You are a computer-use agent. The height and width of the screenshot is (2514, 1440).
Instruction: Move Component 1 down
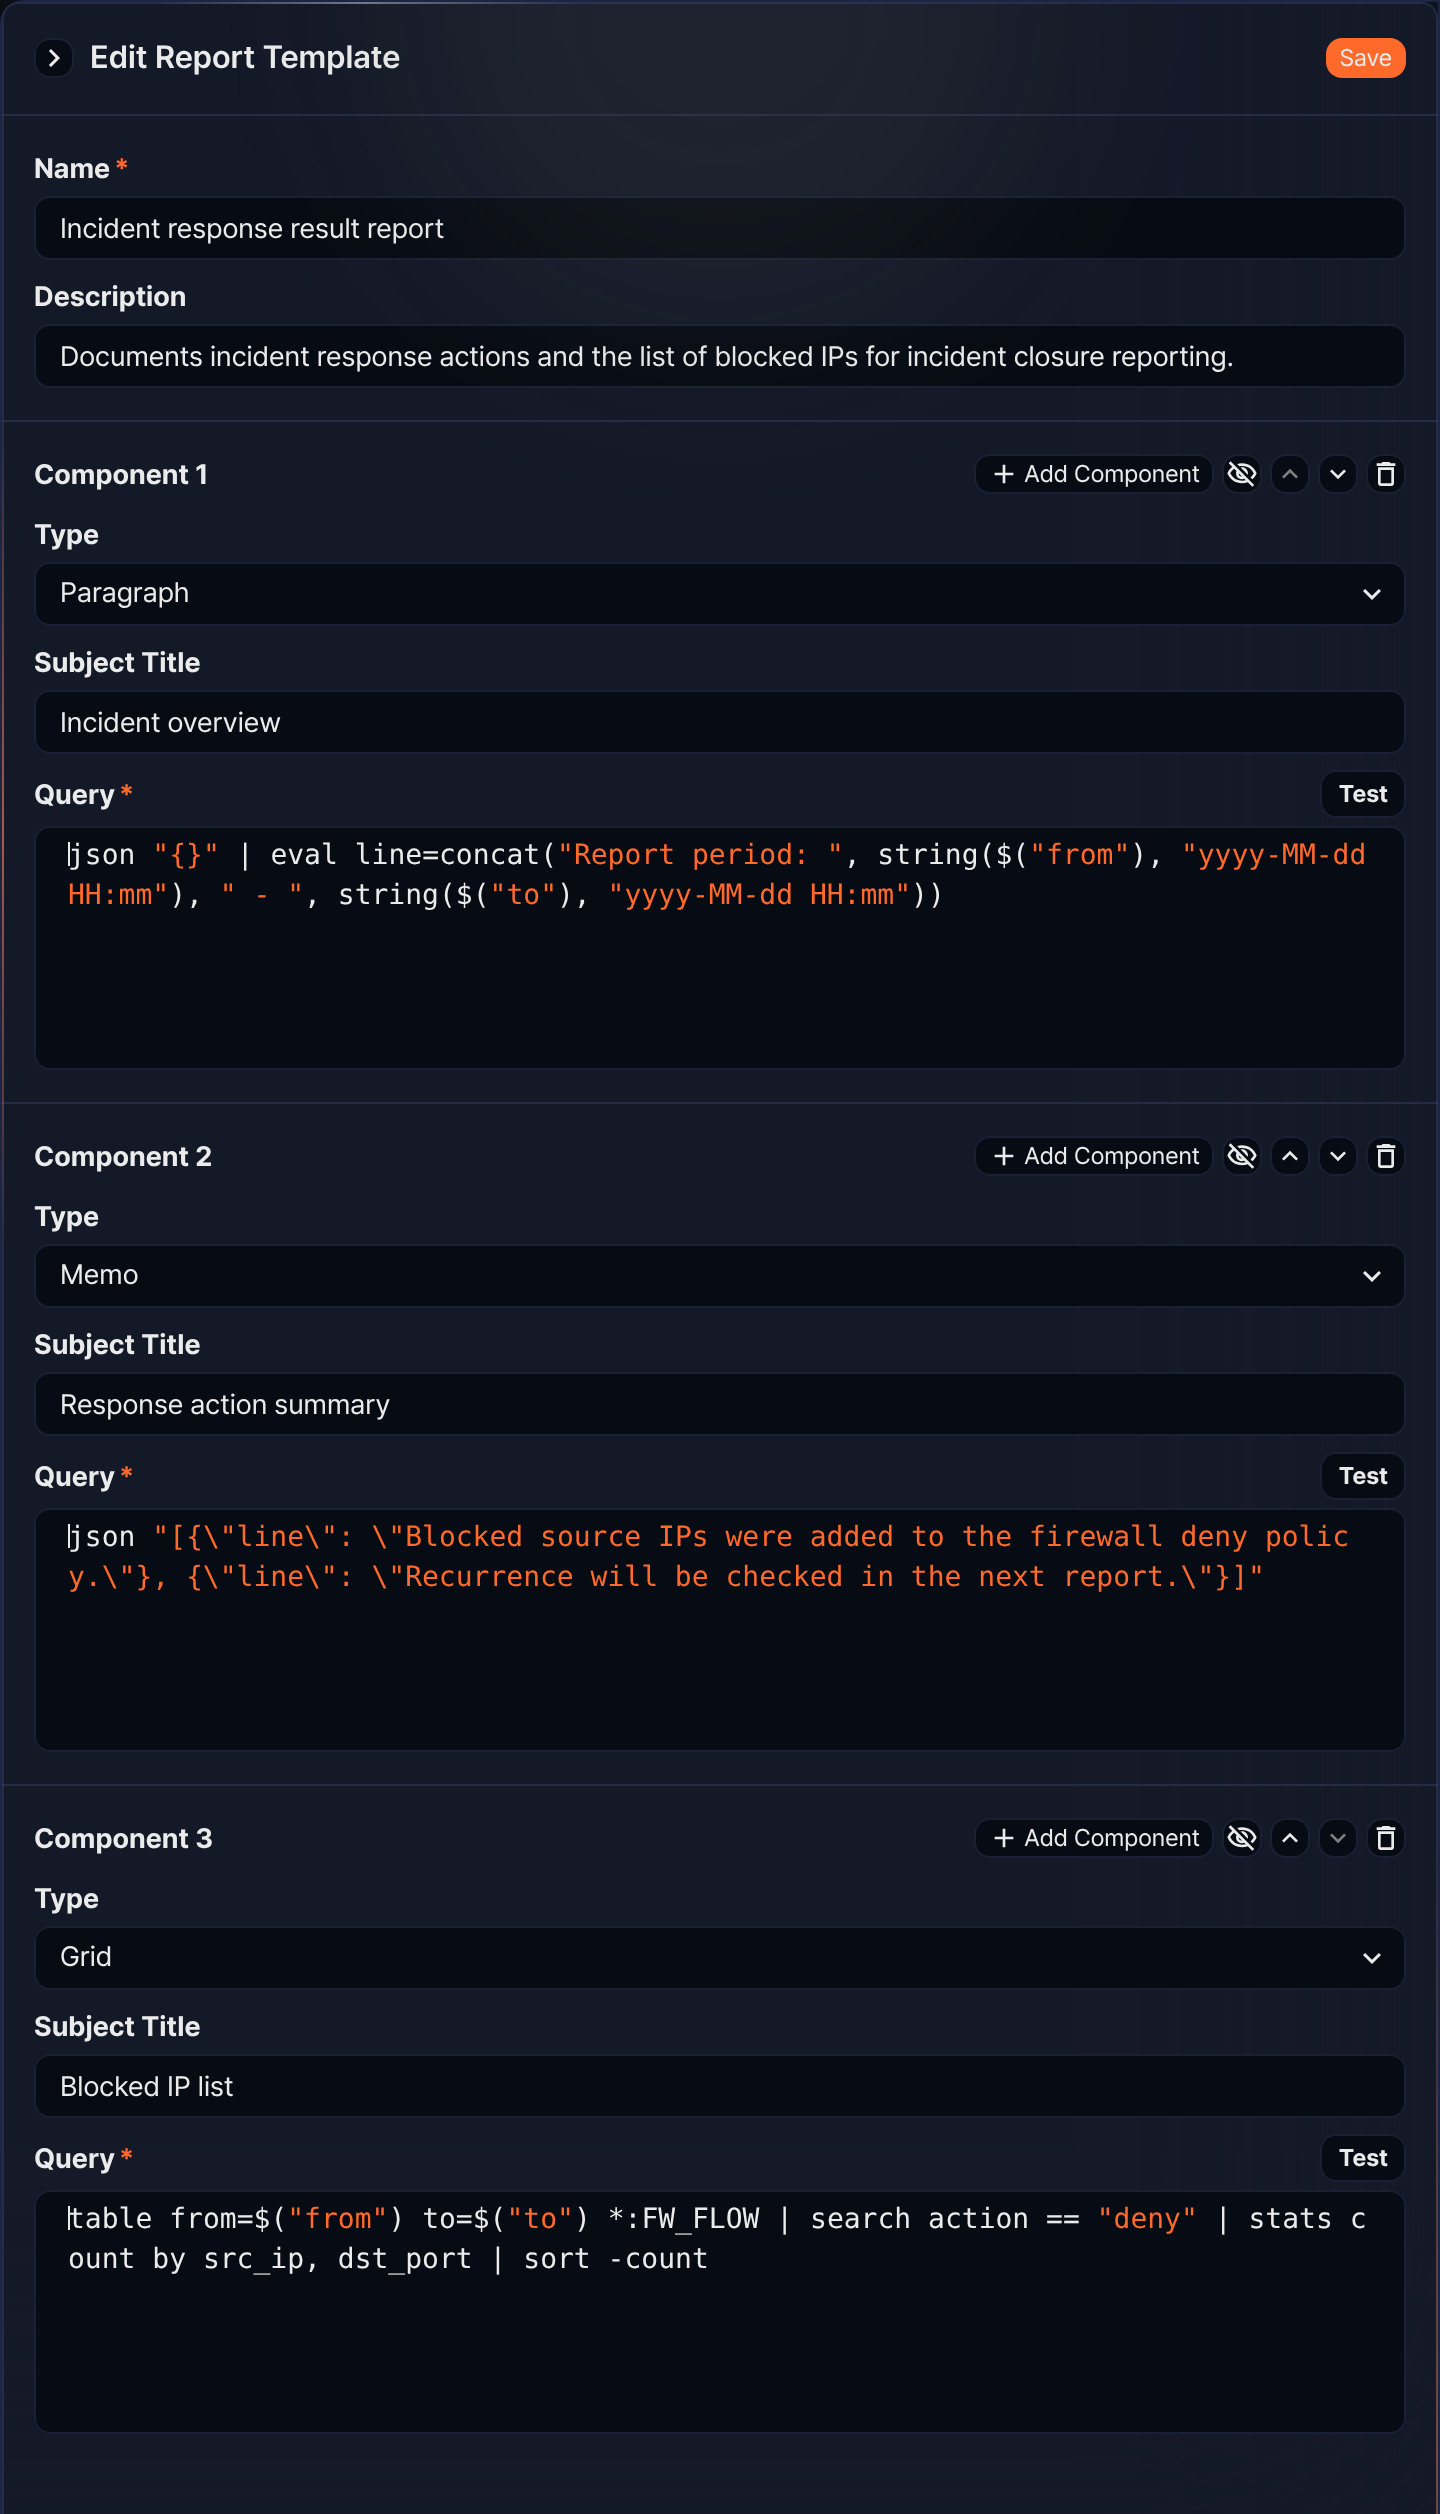(x=1338, y=474)
